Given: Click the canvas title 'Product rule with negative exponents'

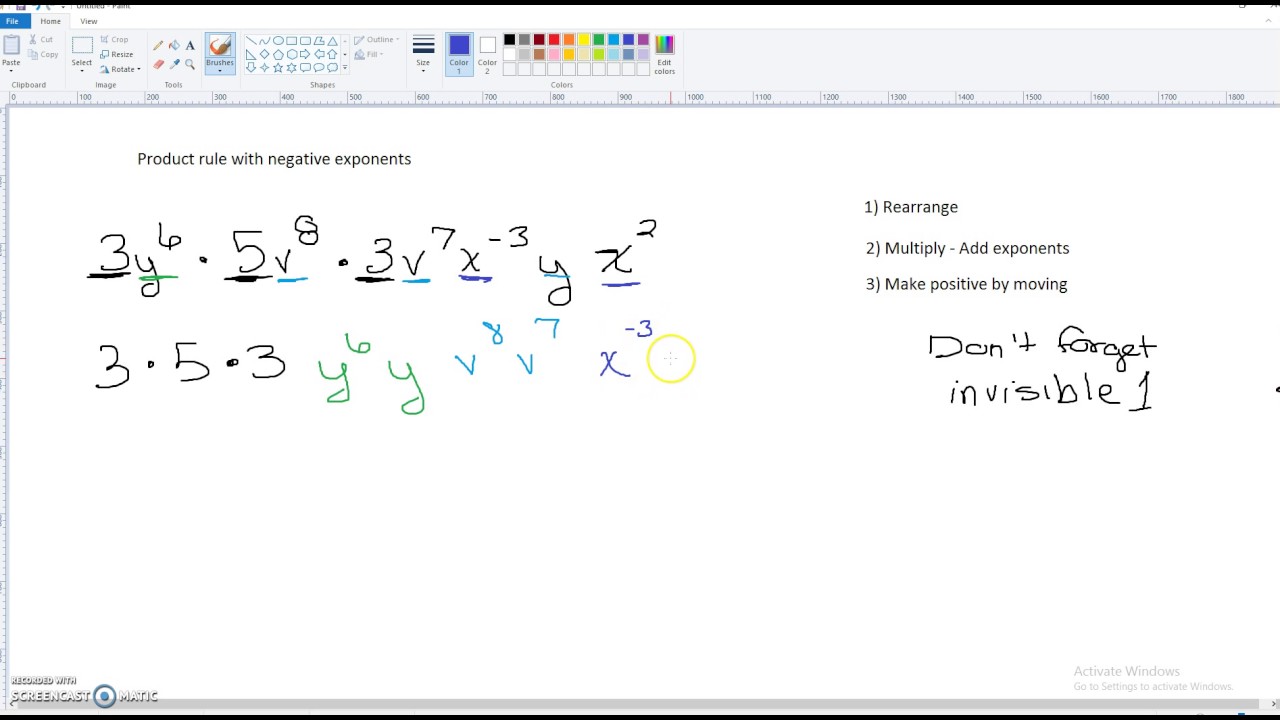Looking at the screenshot, I should pos(274,159).
